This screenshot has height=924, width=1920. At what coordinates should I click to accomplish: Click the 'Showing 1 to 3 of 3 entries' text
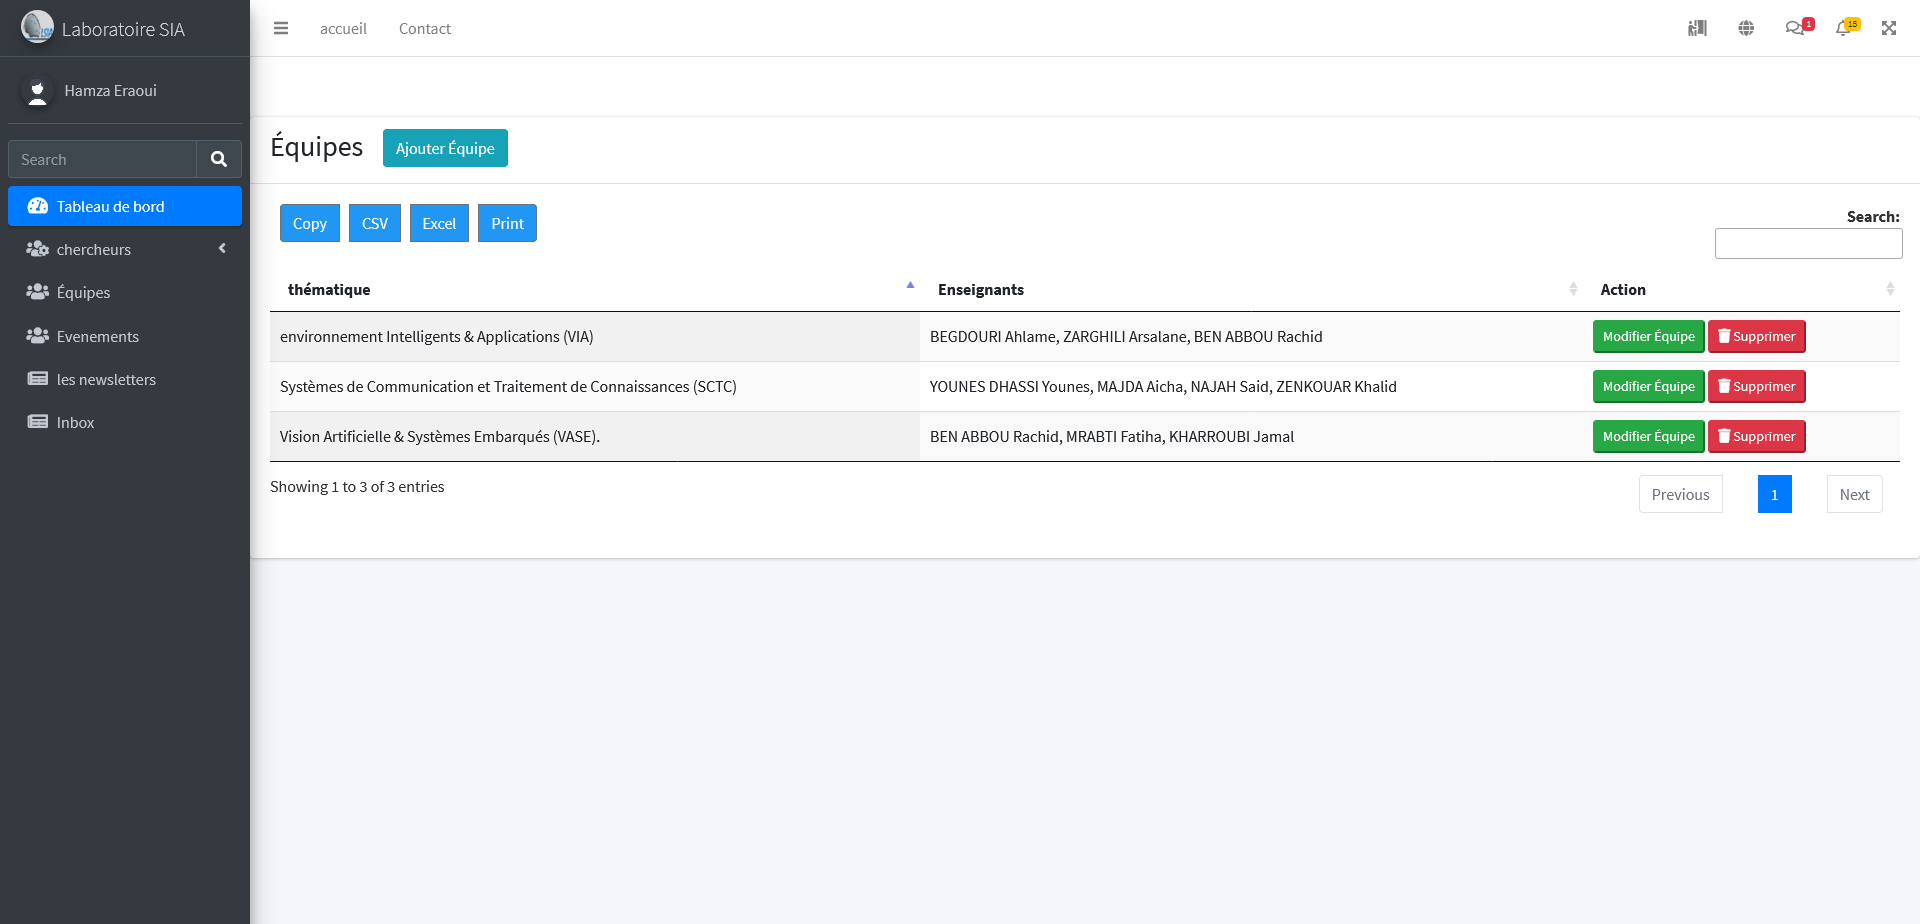point(357,487)
